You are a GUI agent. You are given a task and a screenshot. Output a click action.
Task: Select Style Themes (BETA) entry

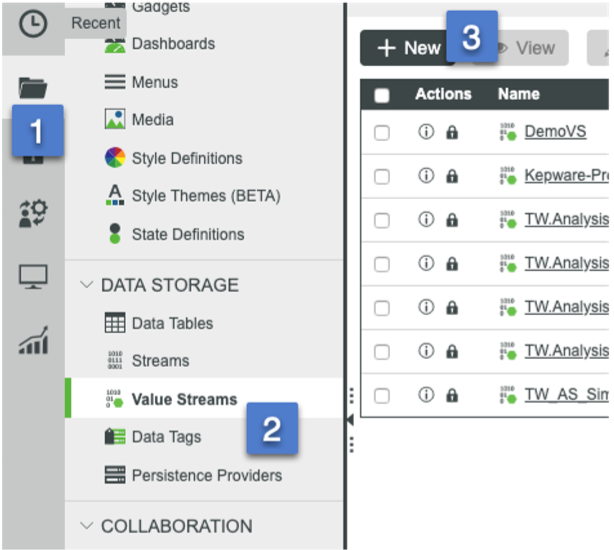[x=206, y=196]
